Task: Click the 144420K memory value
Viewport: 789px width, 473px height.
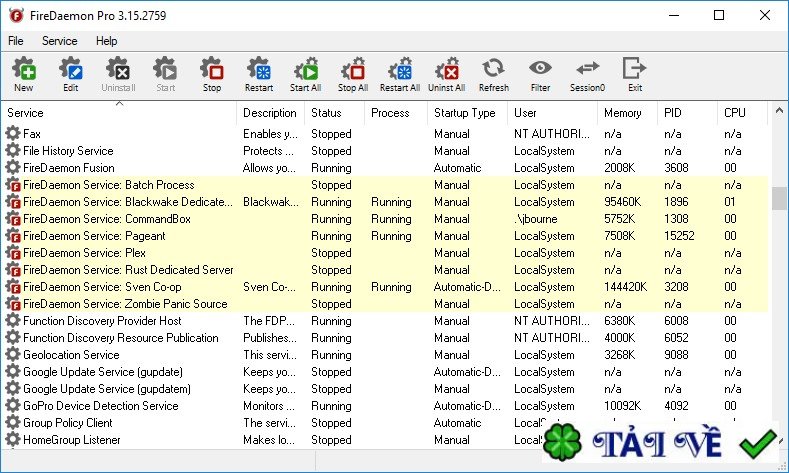Action: coord(625,287)
